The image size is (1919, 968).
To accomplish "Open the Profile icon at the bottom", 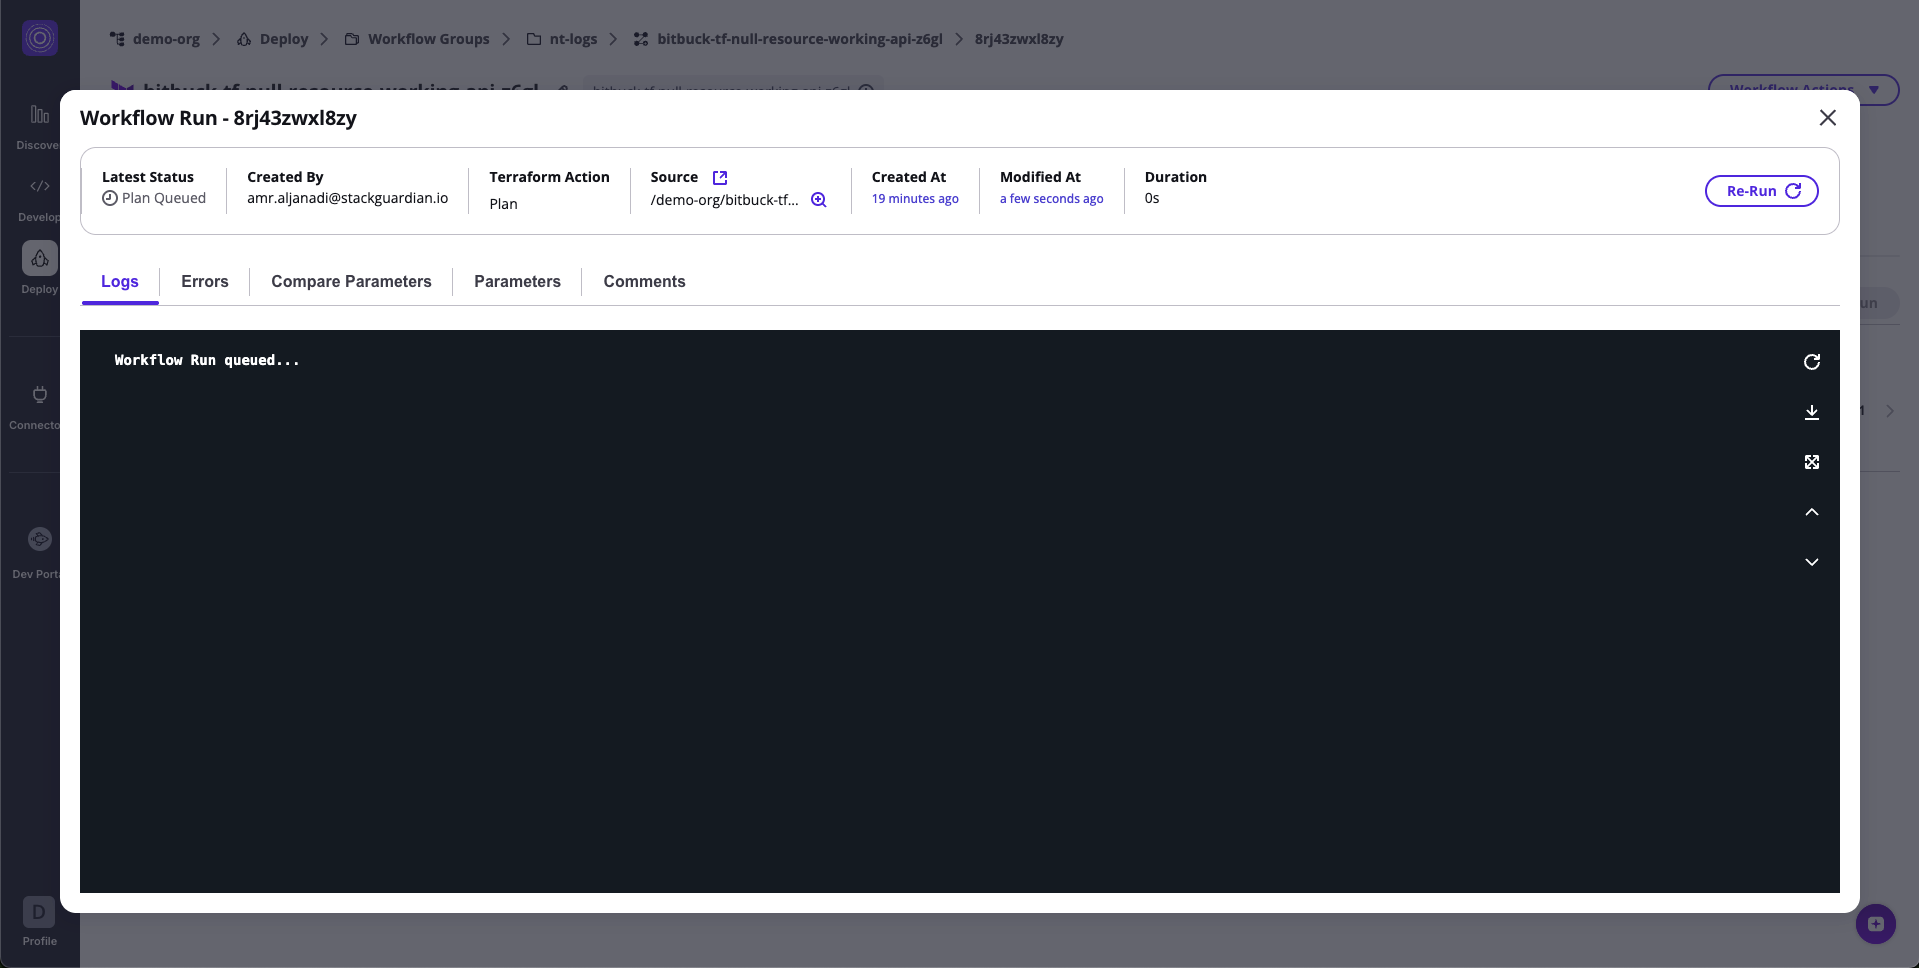I will 37,913.
